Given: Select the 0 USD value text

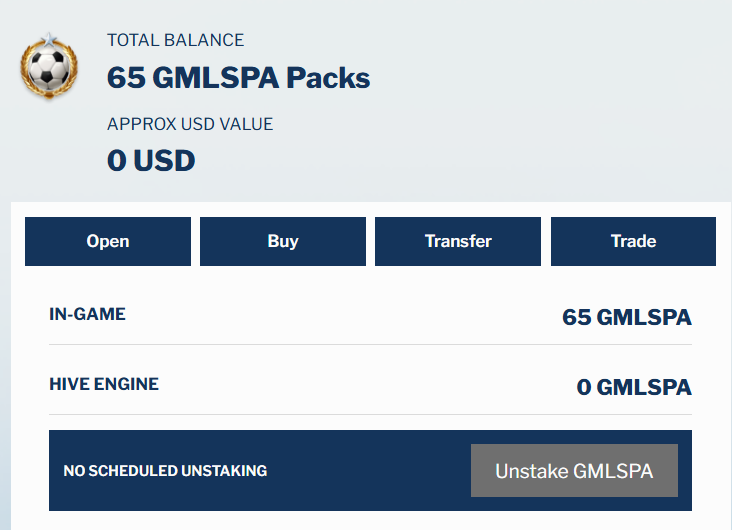Looking at the screenshot, I should 151,160.
